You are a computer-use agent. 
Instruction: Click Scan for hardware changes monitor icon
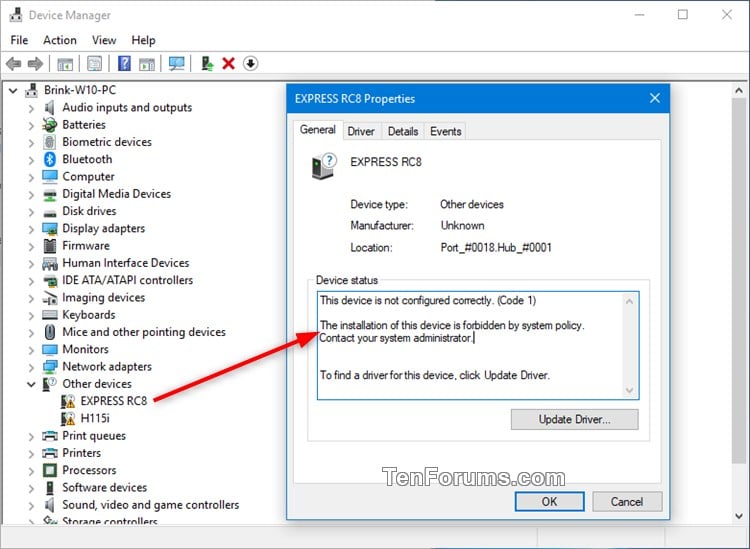coord(176,63)
